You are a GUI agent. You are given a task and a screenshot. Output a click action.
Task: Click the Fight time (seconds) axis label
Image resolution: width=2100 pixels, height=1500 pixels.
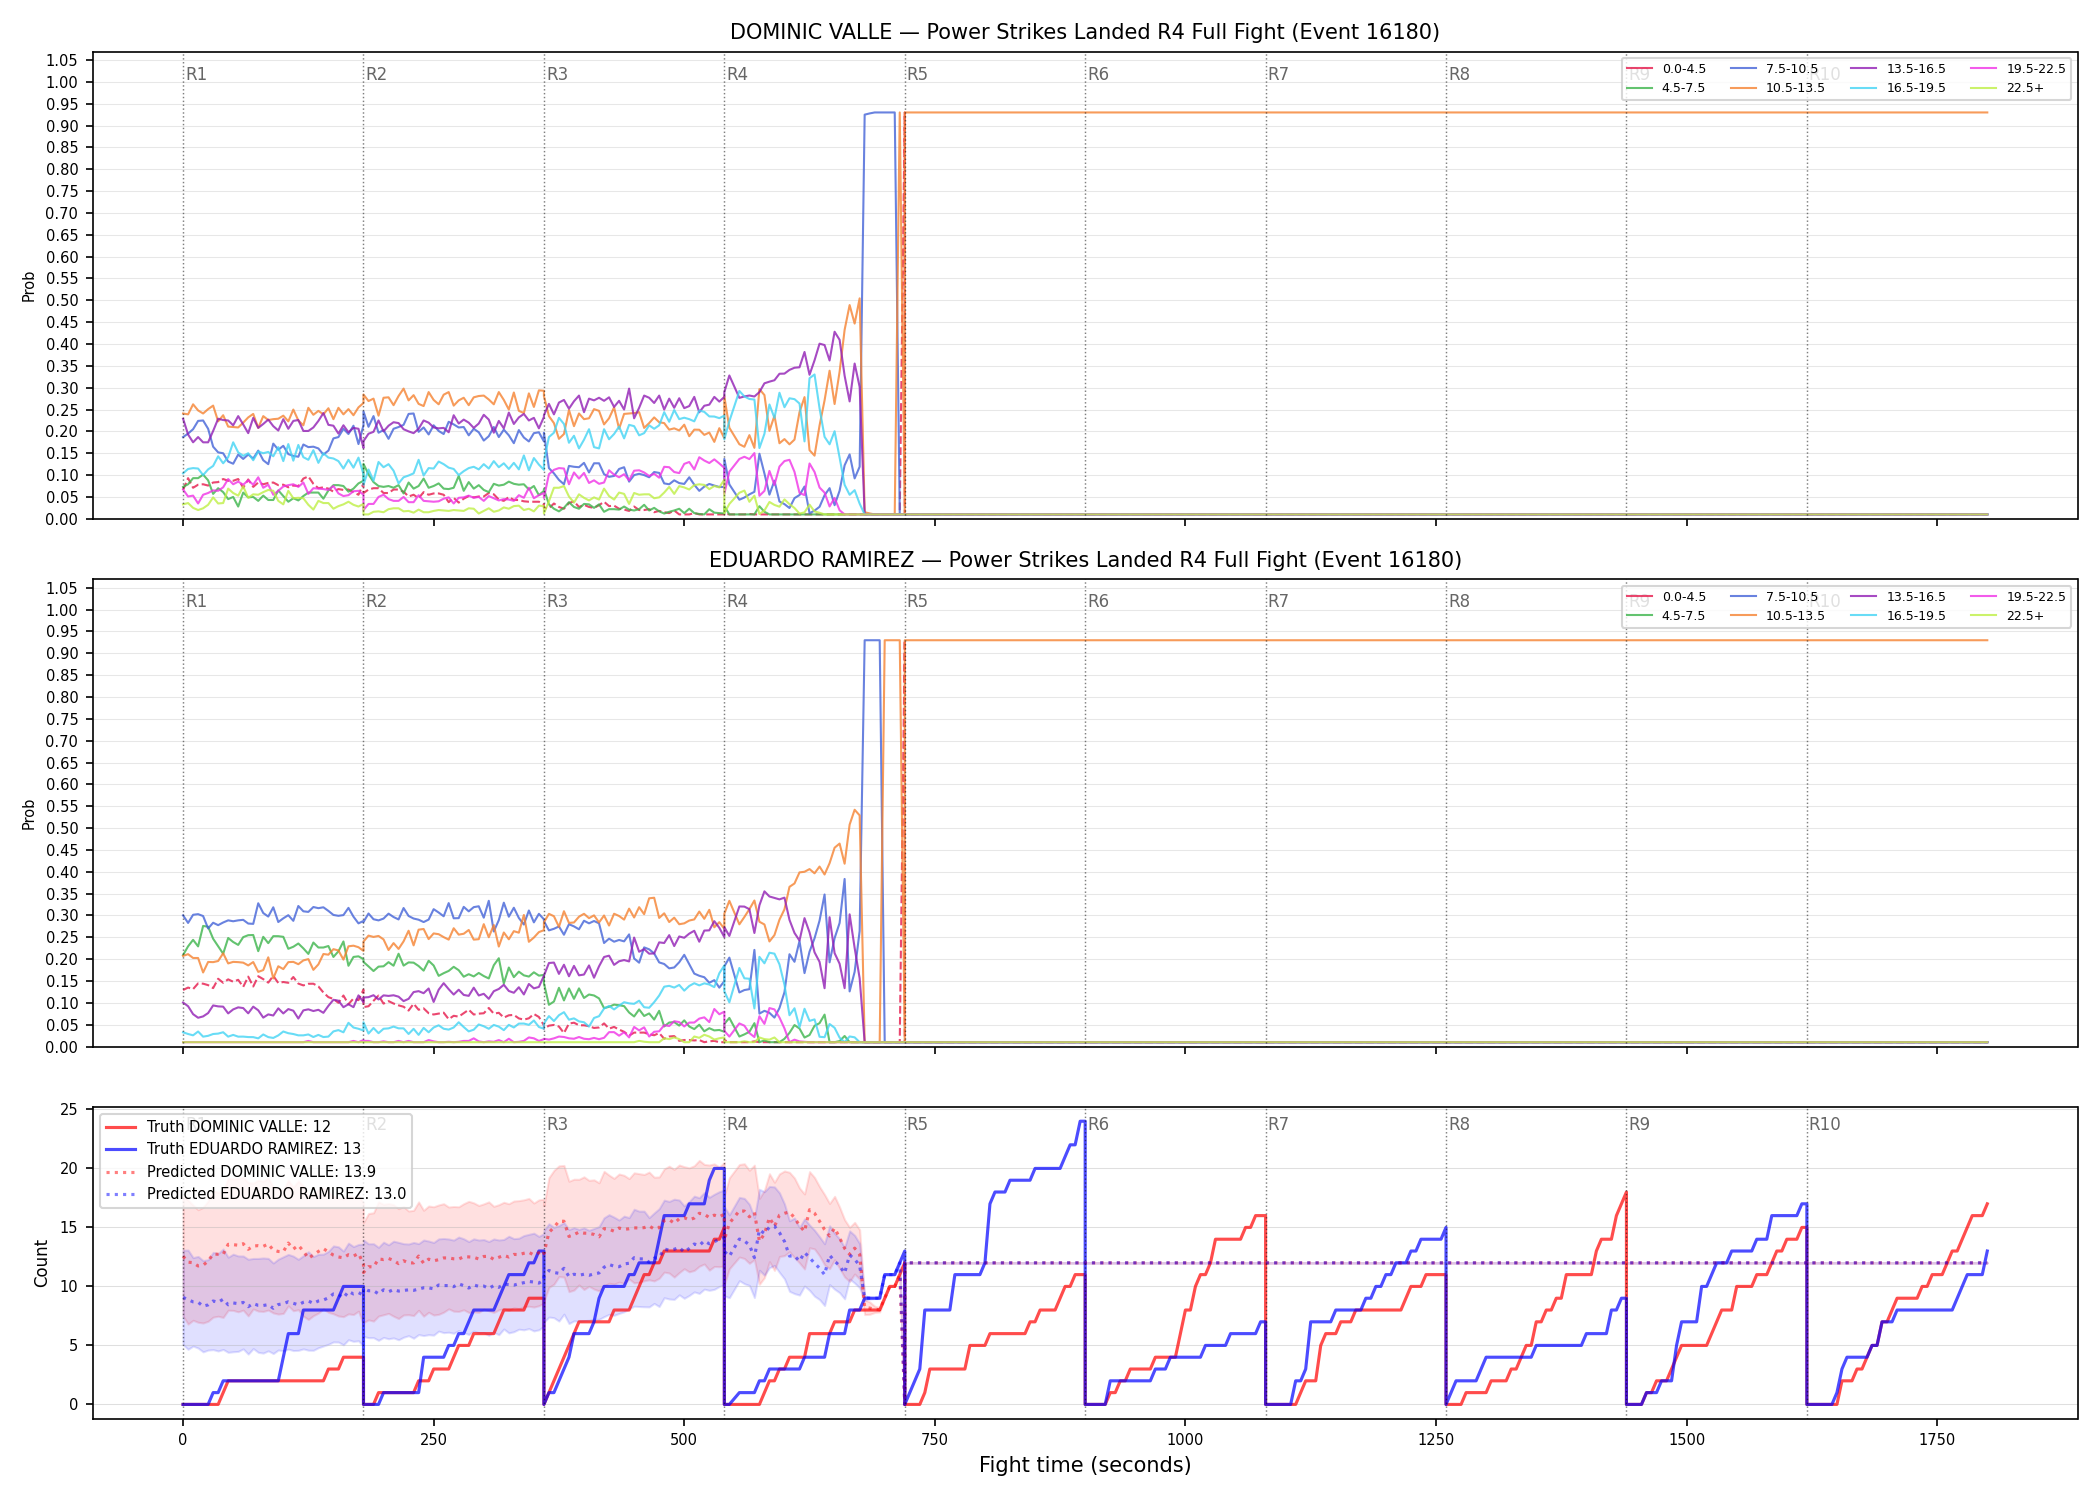(1085, 1465)
